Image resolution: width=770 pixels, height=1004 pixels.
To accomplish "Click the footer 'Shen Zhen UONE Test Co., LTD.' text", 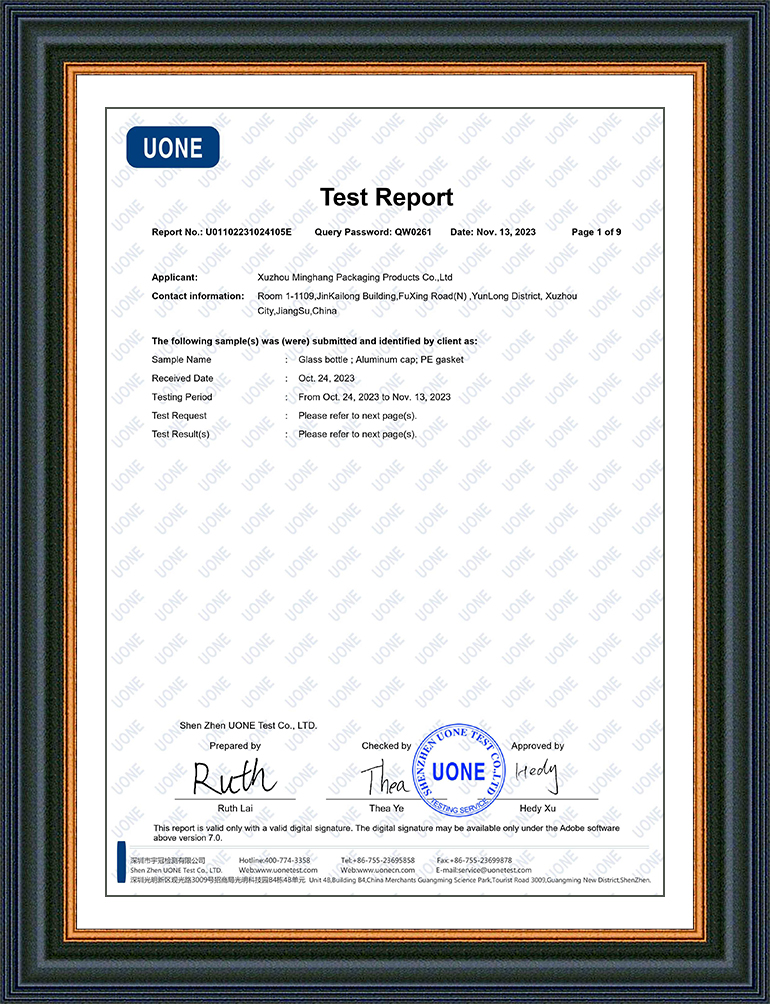I will (x=176, y=870).
